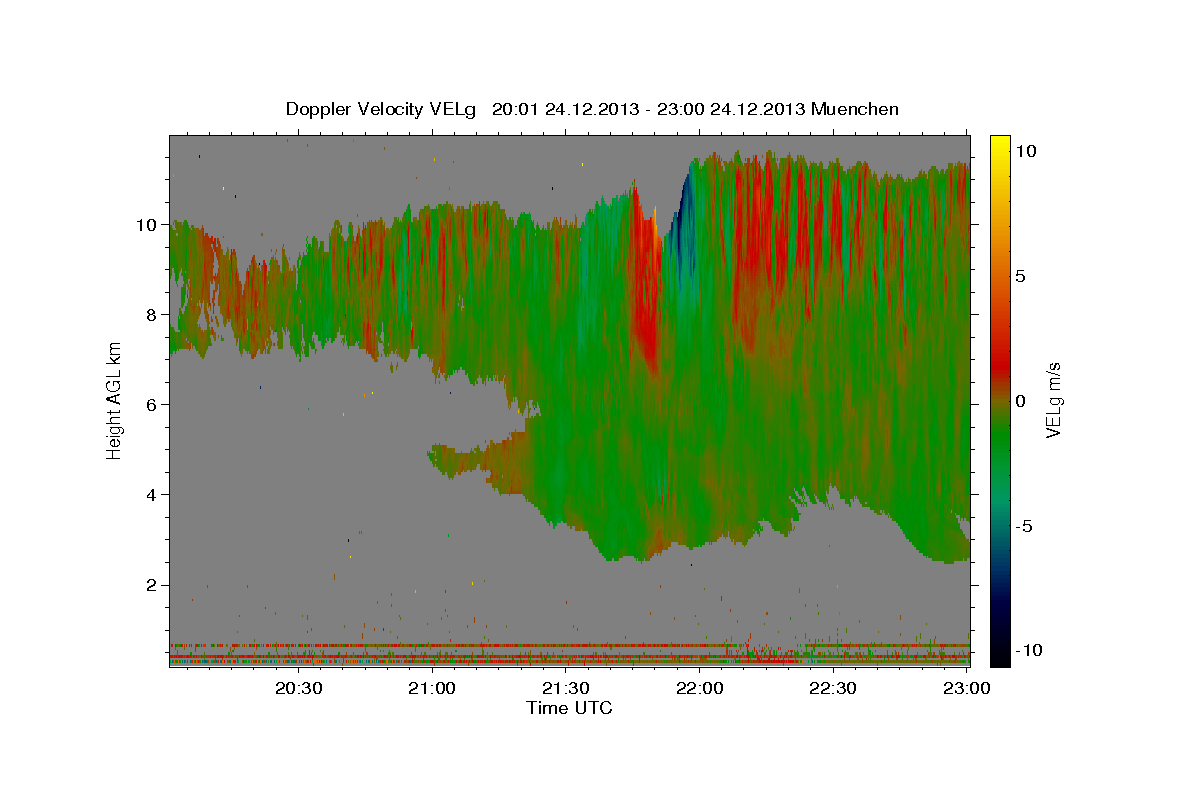Select the 'Time UTC' axis label
Image resolution: width=1200 pixels, height=800 pixels.
coord(569,708)
